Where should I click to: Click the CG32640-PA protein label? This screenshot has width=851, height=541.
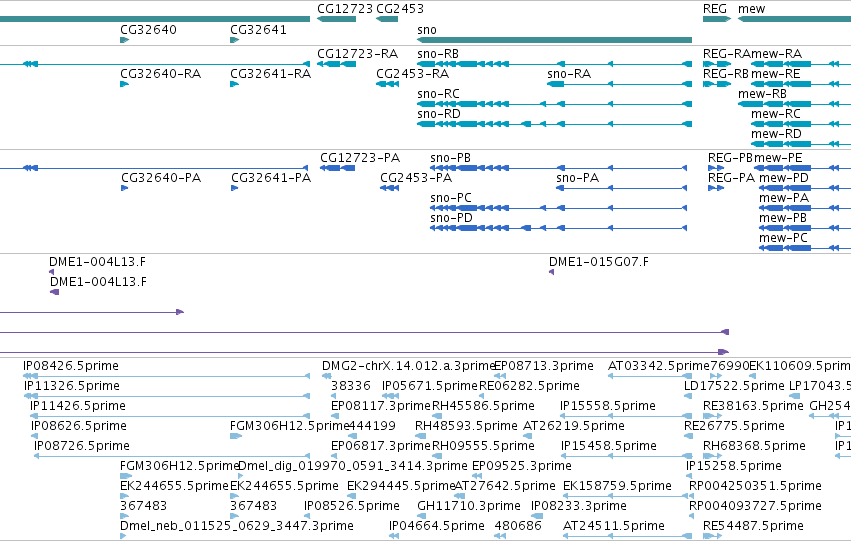click(161, 178)
